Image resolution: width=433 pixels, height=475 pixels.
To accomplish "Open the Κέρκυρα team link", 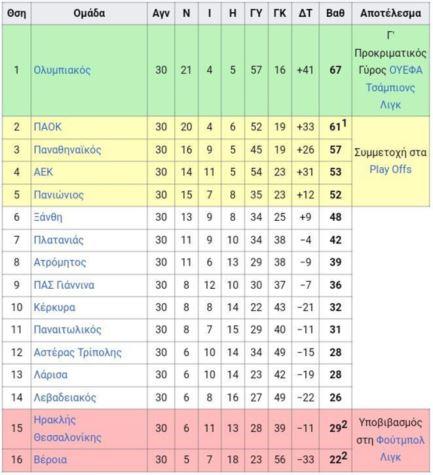I will pyautogui.click(x=54, y=307).
